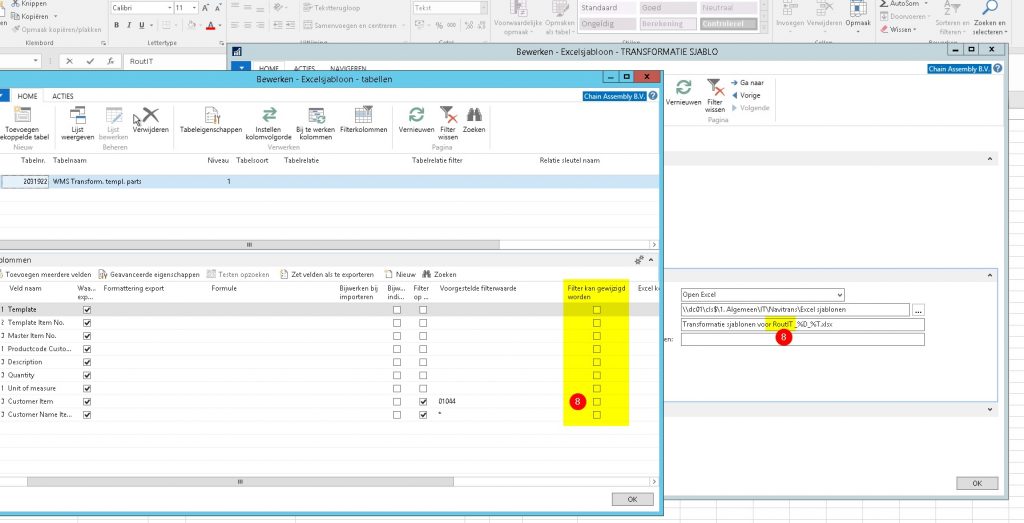Click the Excel sjablonen path field
The image size is (1024, 523).
(795, 309)
